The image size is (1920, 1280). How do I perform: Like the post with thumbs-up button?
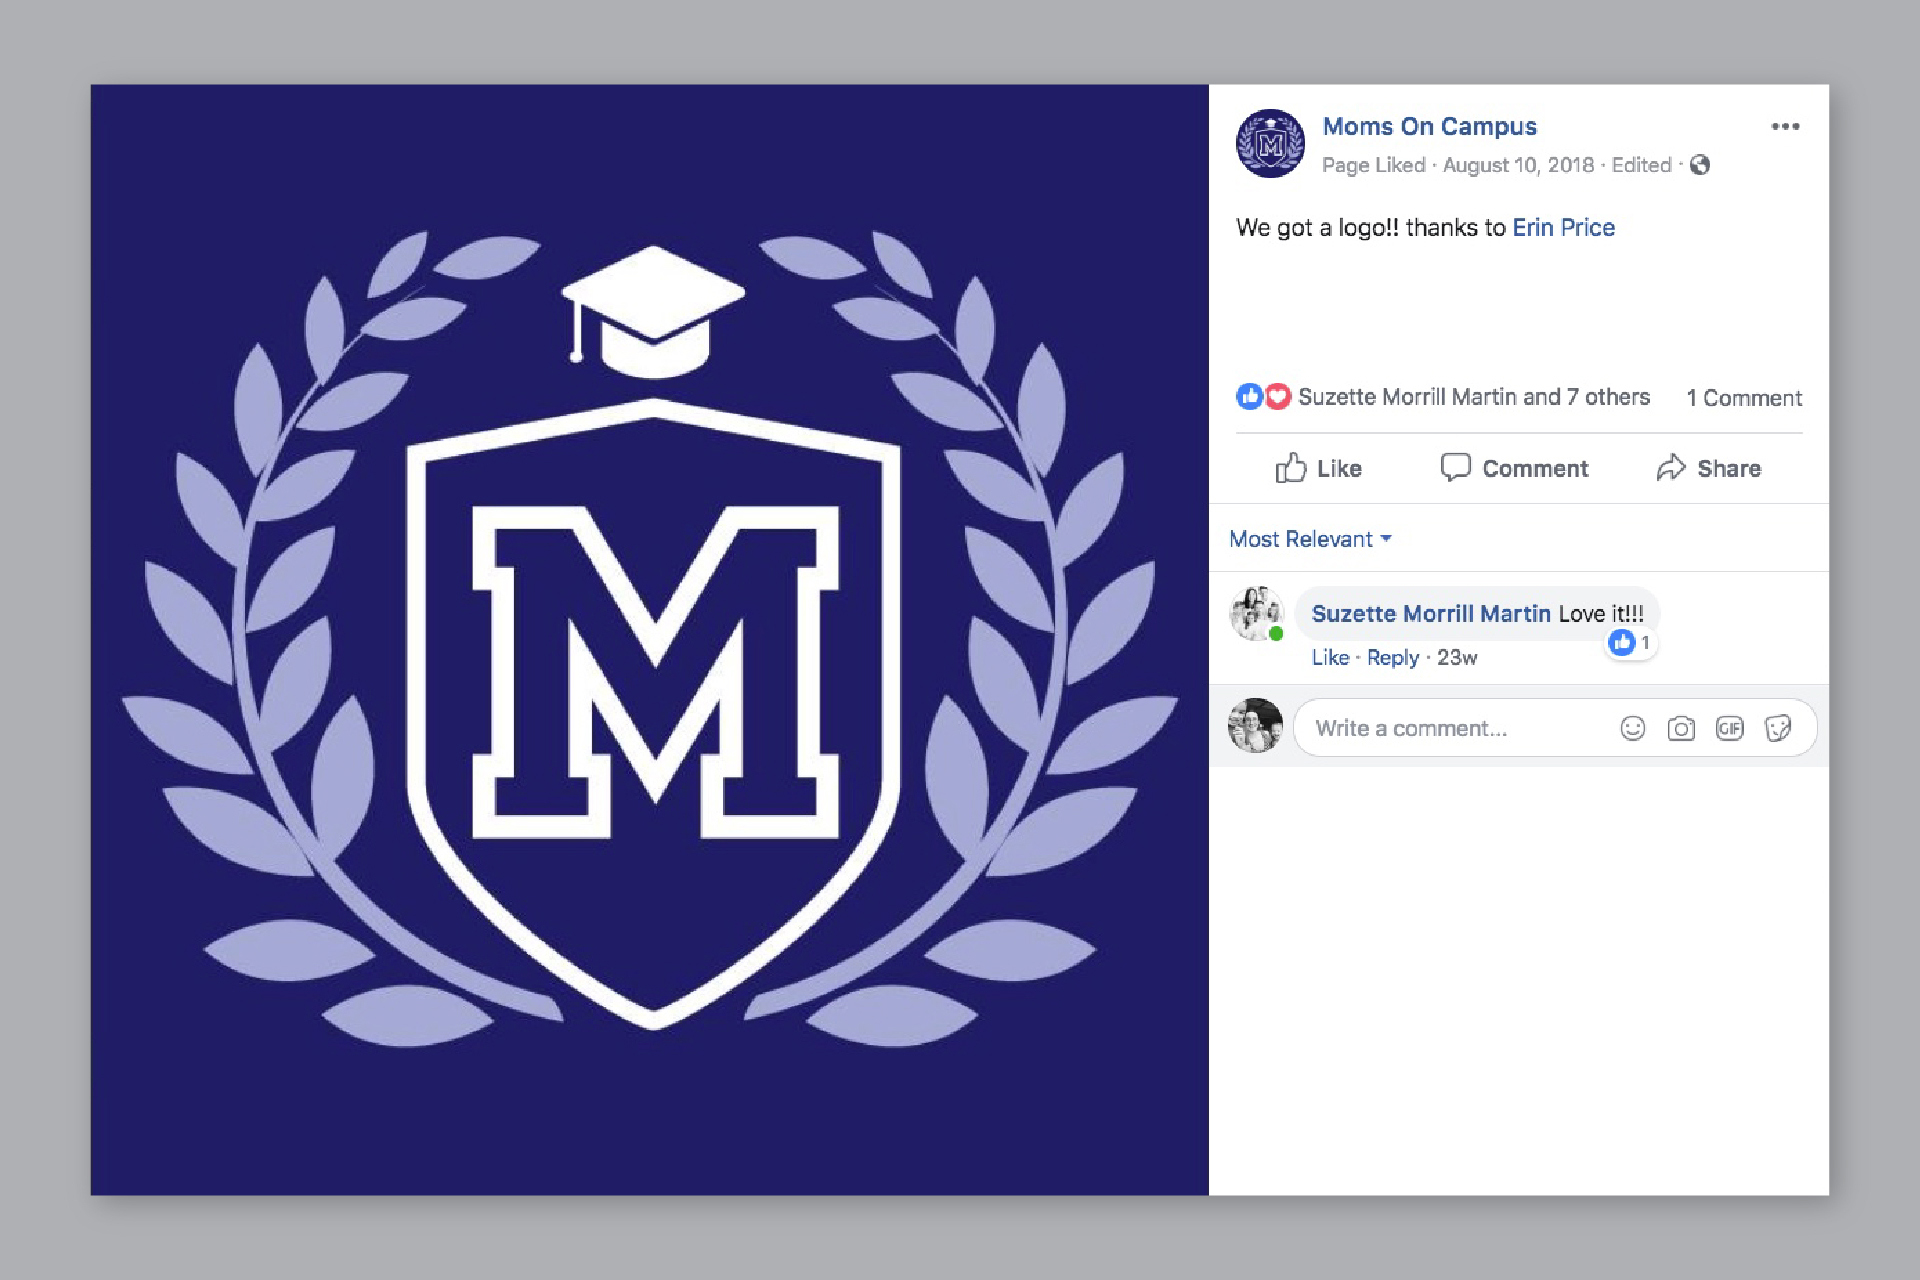pos(1318,468)
